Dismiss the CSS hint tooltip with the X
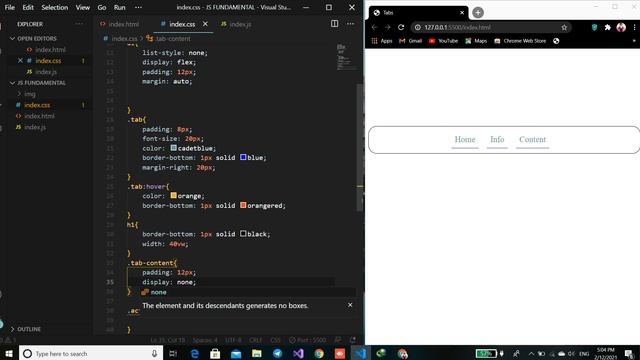This screenshot has height=360, width=640. pyautogui.click(x=350, y=305)
